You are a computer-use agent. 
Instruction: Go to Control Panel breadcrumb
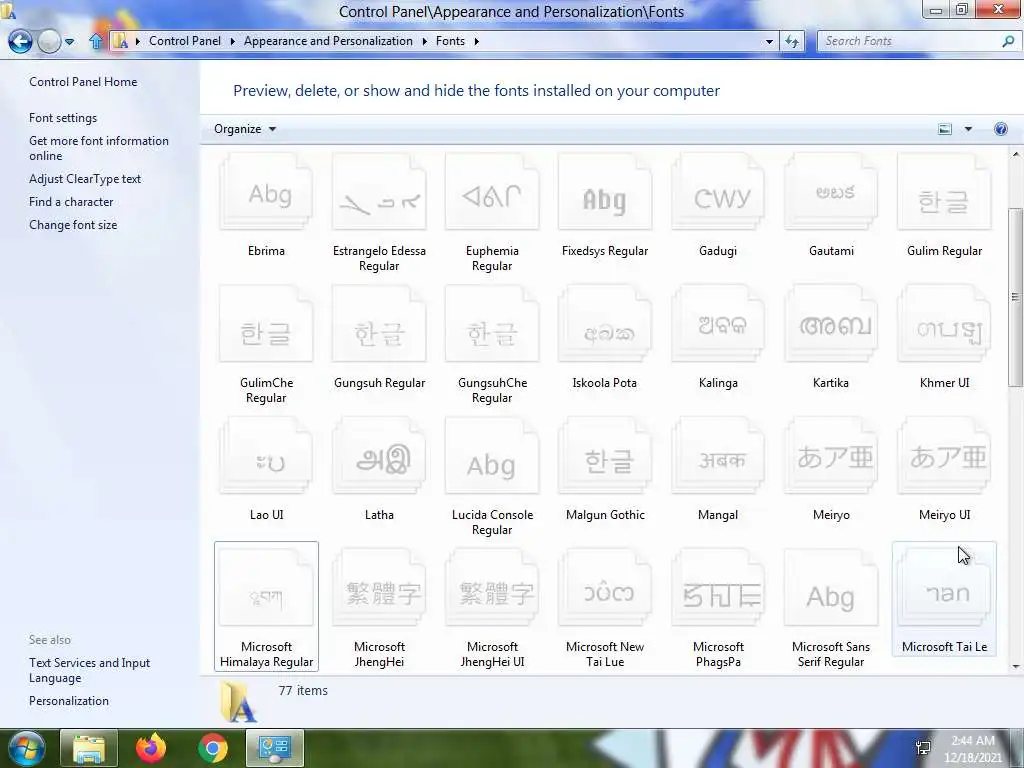pyautogui.click(x=185, y=41)
